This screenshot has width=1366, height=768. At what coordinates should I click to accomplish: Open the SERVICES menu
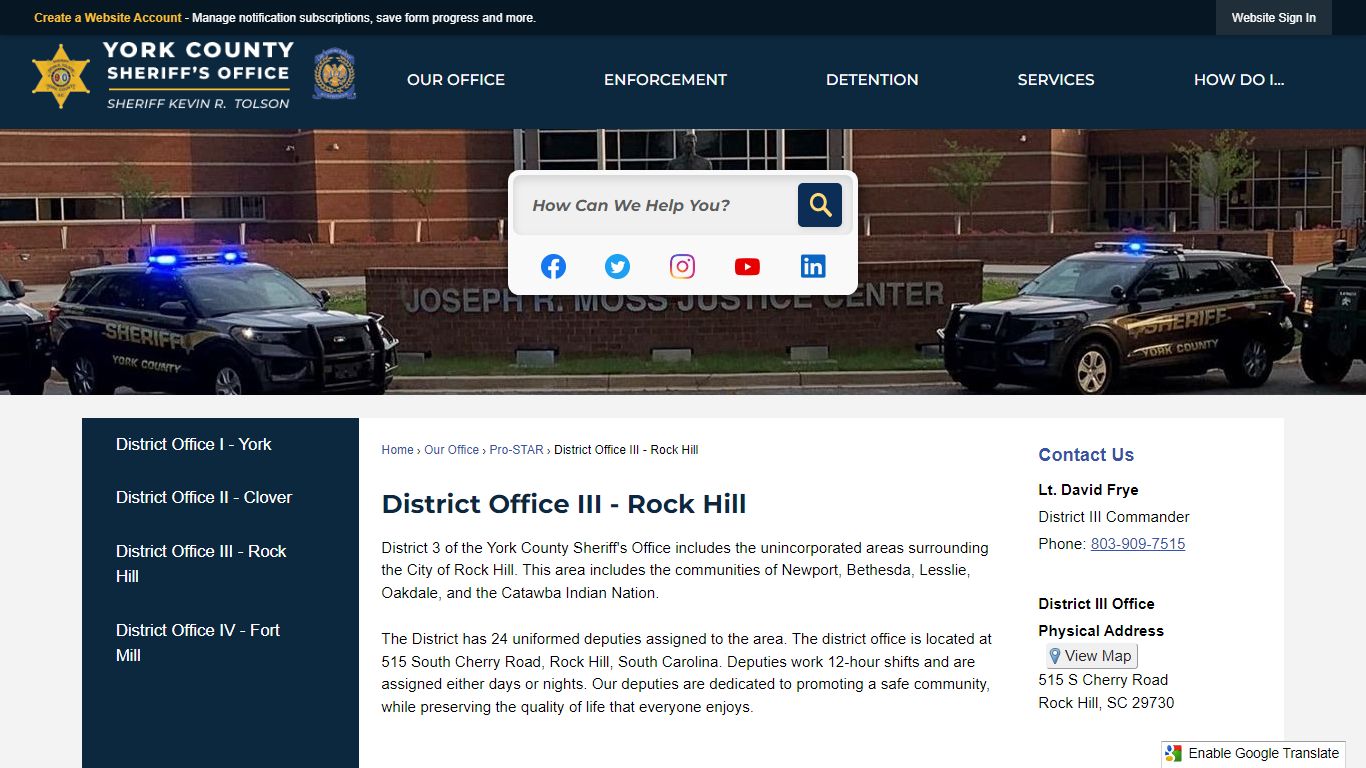point(1056,80)
